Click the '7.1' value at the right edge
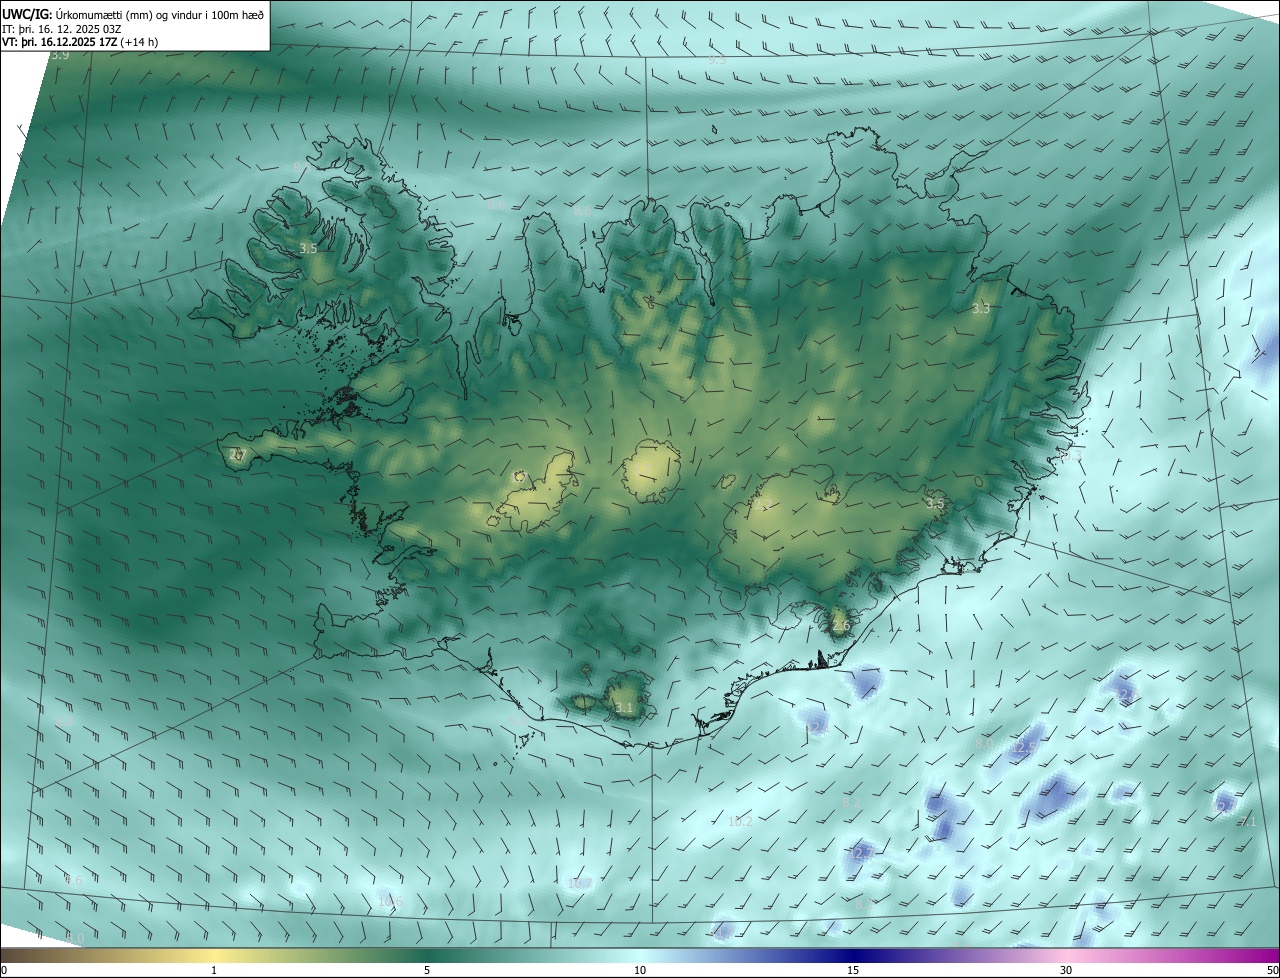 tap(1247, 822)
